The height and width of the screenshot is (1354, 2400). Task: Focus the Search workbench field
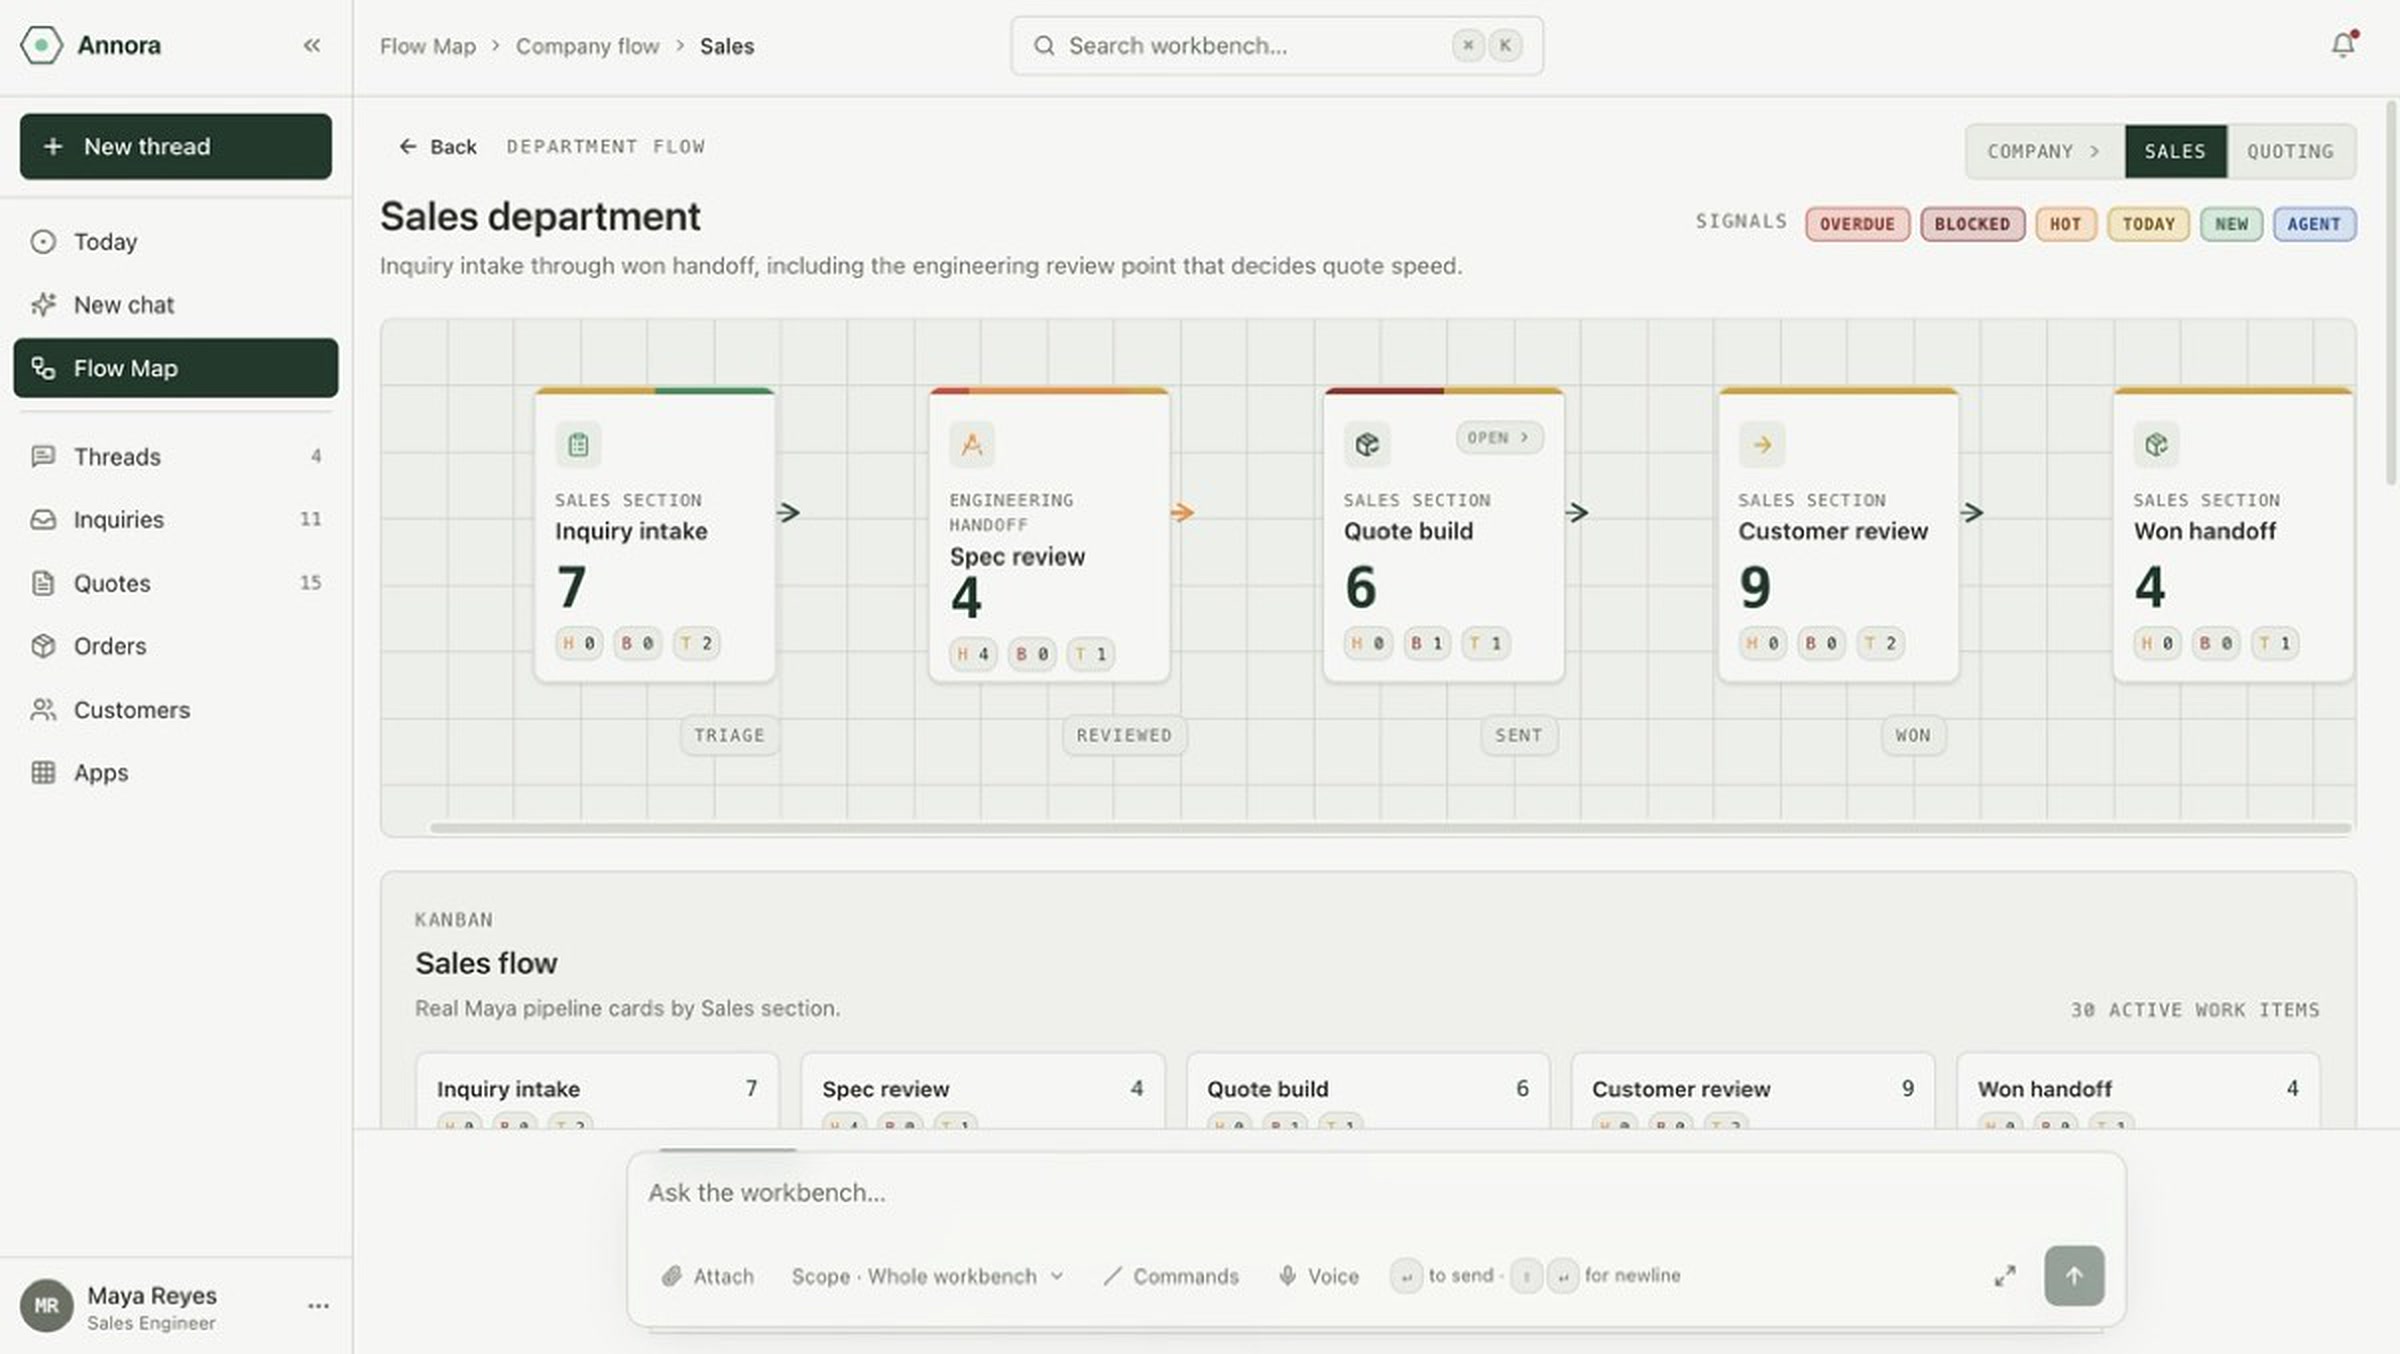[1277, 45]
